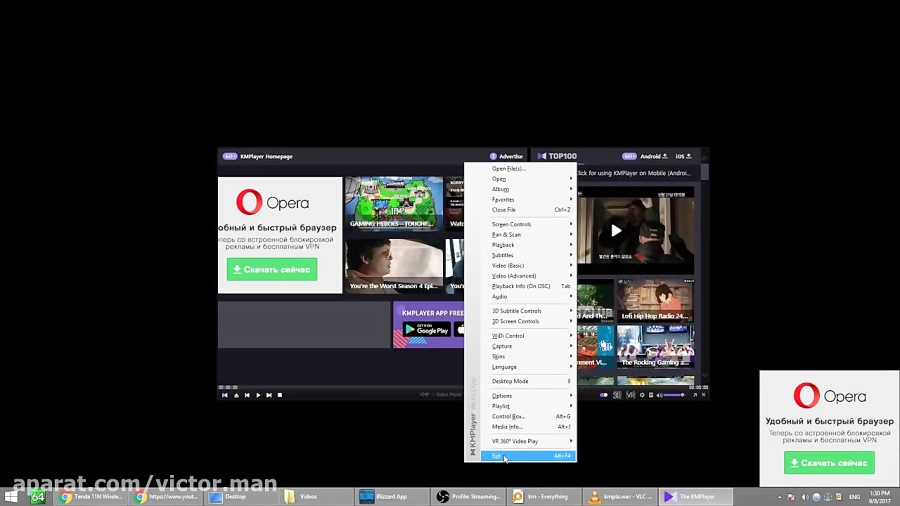Open the Subtitles submenu
The height and width of the screenshot is (506, 900).
pos(527,255)
